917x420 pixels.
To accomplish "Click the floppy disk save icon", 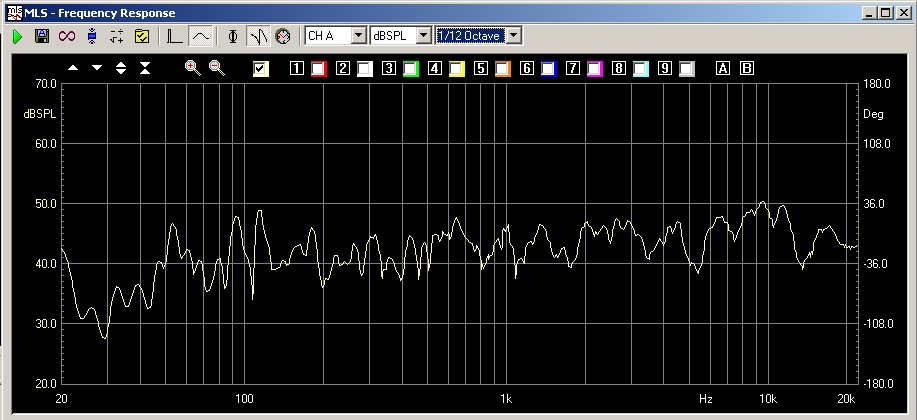I will (42, 36).
